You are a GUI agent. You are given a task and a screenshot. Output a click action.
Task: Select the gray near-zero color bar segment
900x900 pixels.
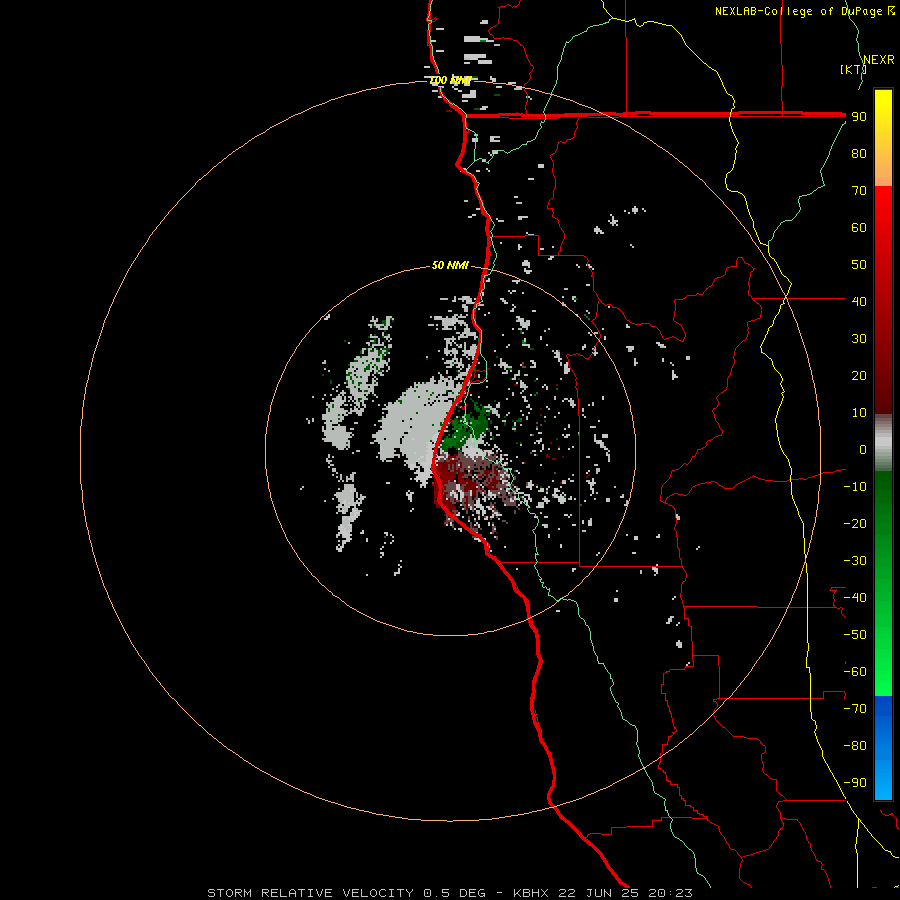coord(883,443)
